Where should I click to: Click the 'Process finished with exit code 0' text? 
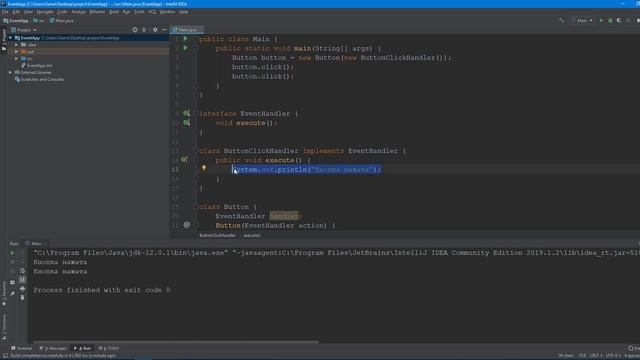[102, 290]
